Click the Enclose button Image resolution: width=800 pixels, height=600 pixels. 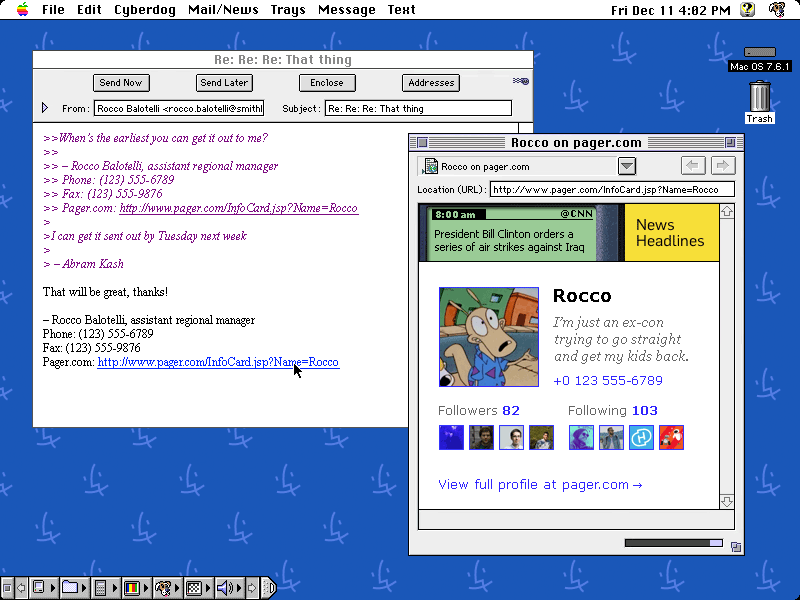click(327, 83)
